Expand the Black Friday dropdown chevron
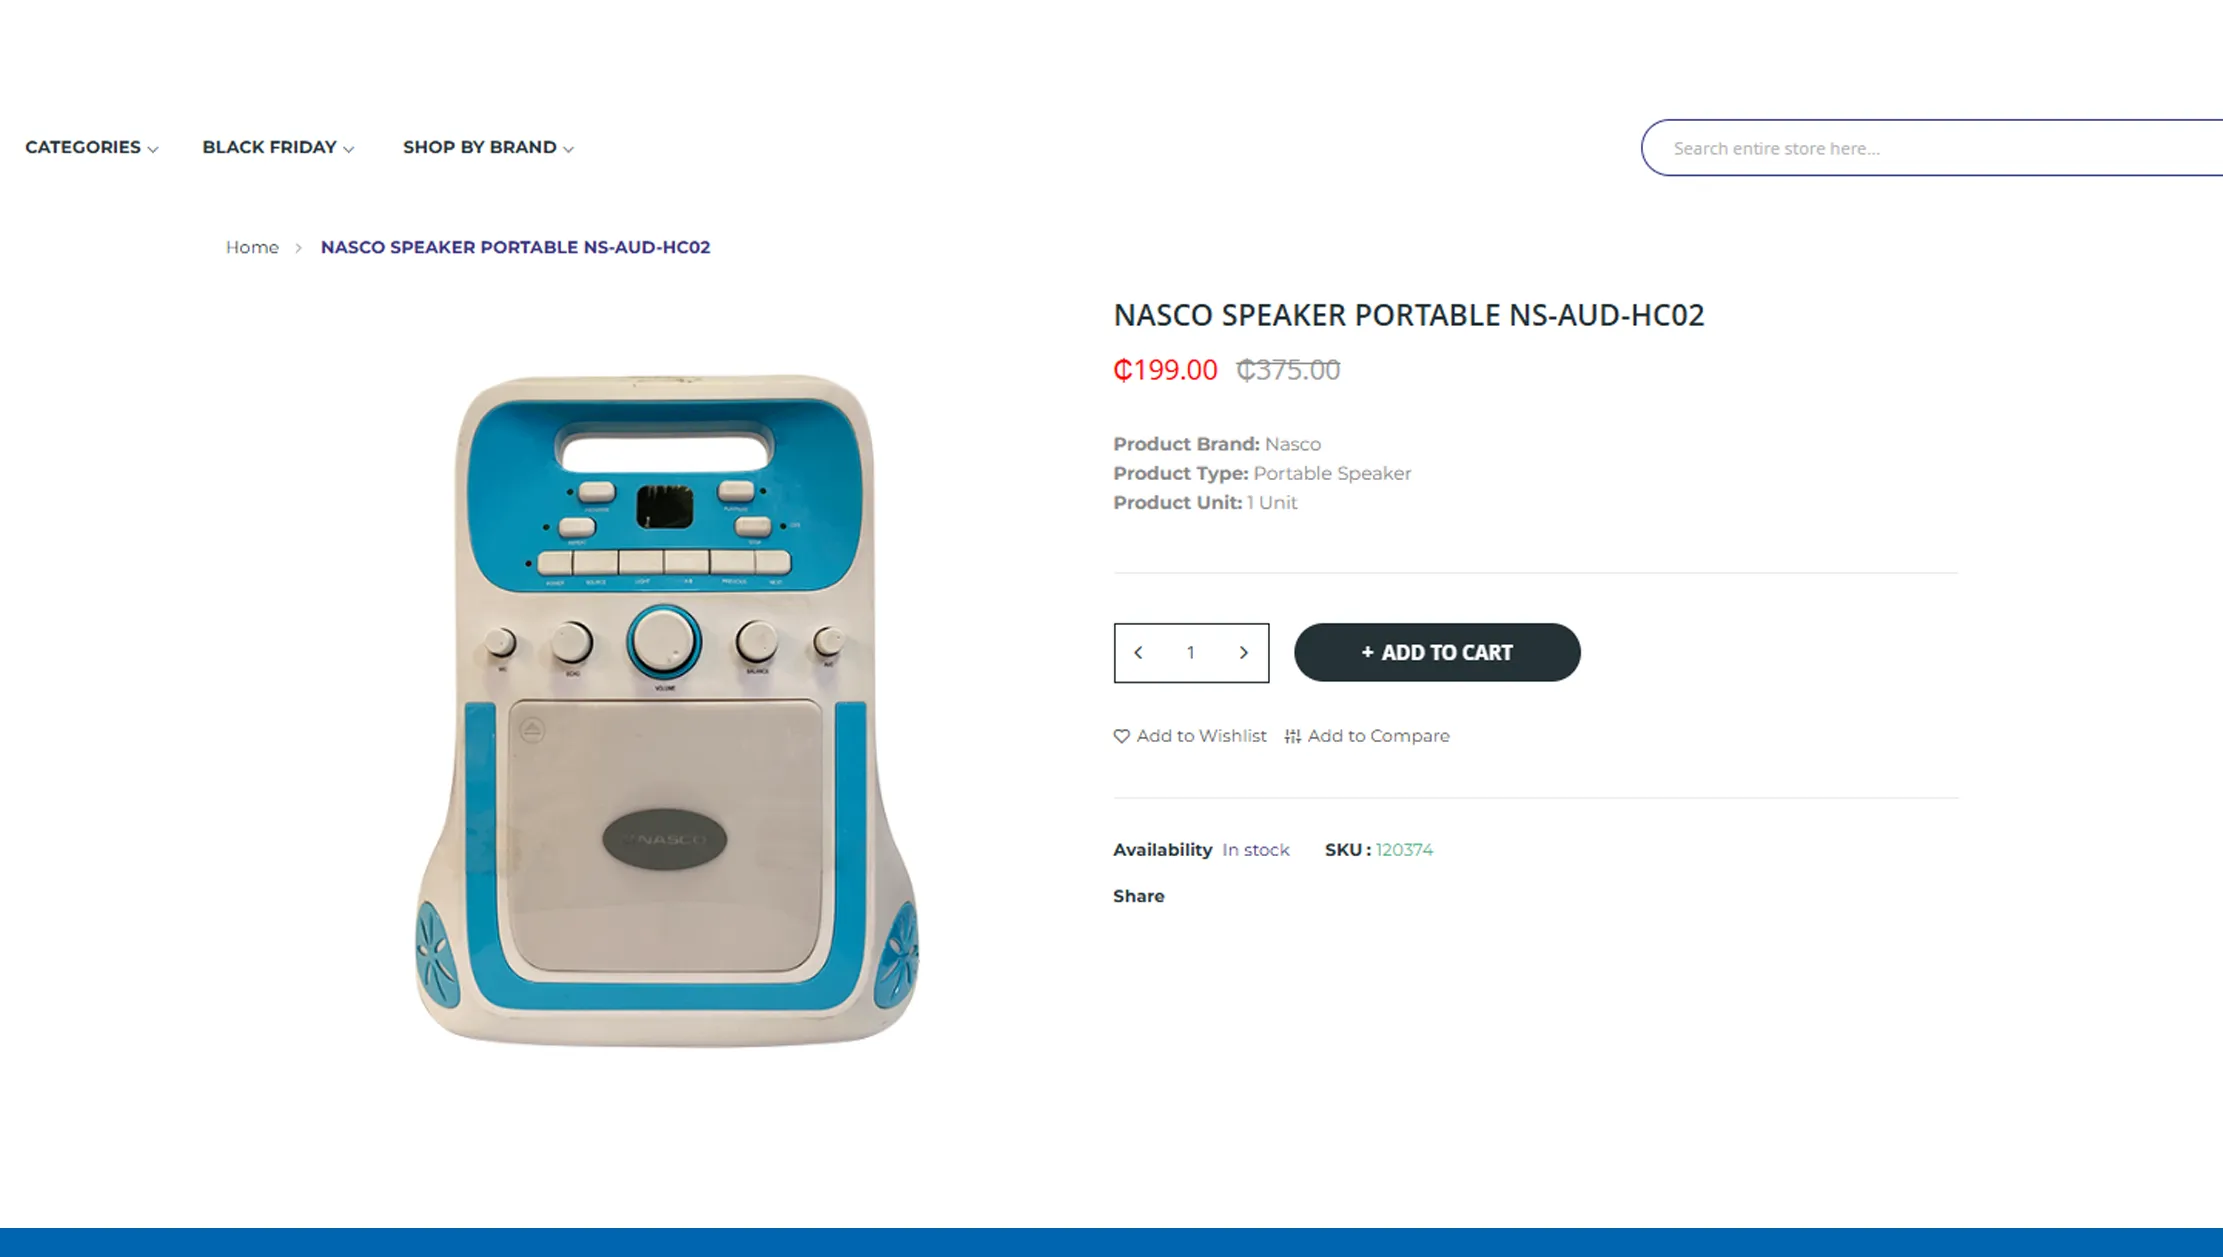The image size is (2223, 1257). [x=349, y=149]
